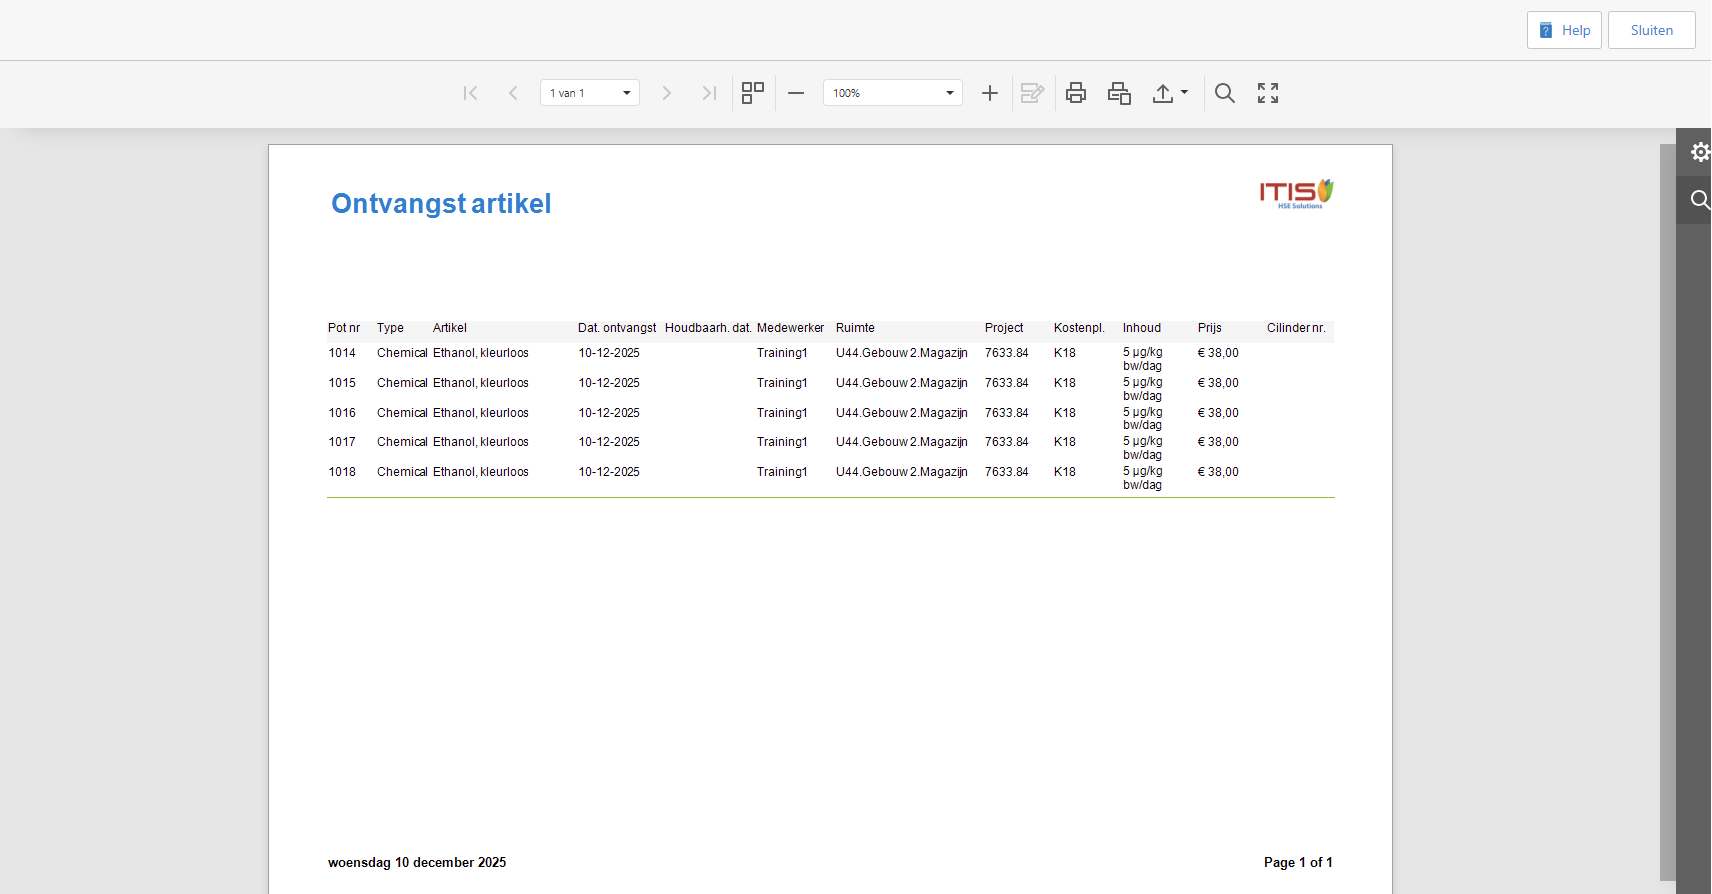Screen dimensions: 1712x894
Task: Click the Sluiten button
Action: (1651, 30)
